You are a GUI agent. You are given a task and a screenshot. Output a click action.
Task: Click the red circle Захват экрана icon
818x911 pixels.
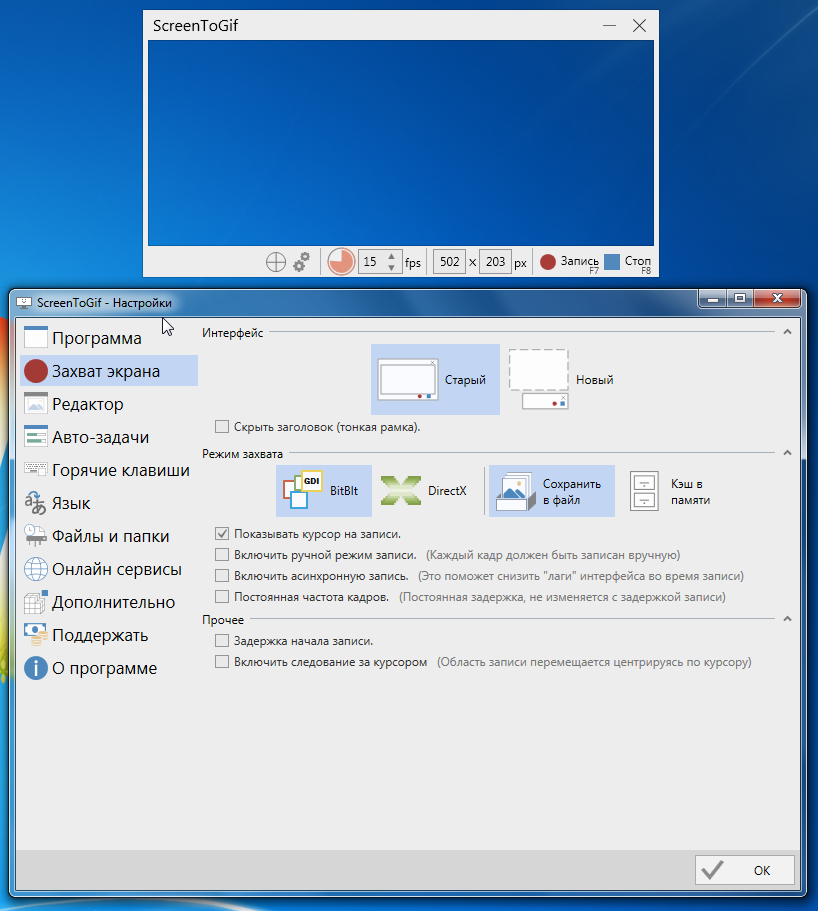pyautogui.click(x=35, y=371)
